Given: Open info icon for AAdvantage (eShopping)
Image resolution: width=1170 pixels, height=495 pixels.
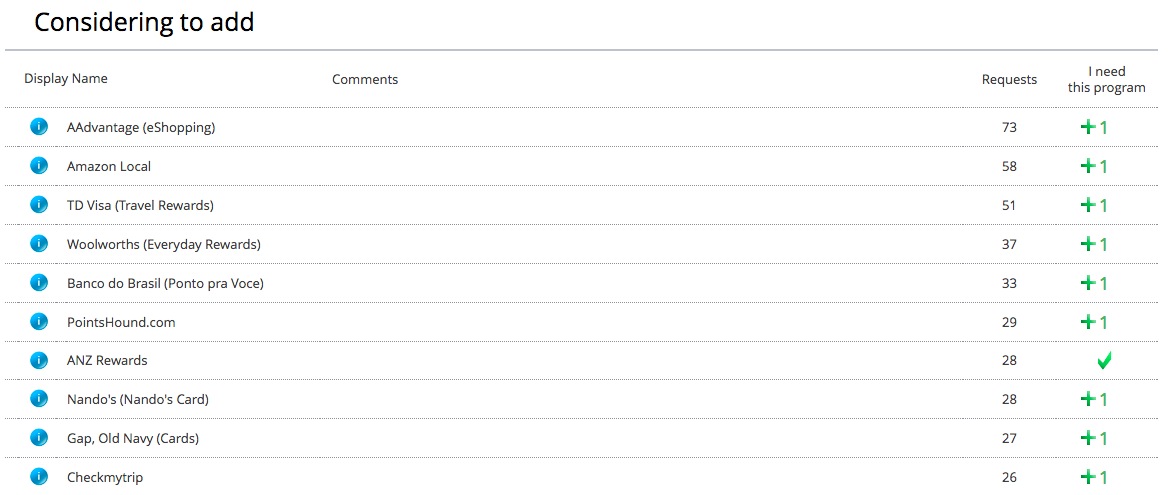Looking at the screenshot, I should [x=39, y=127].
